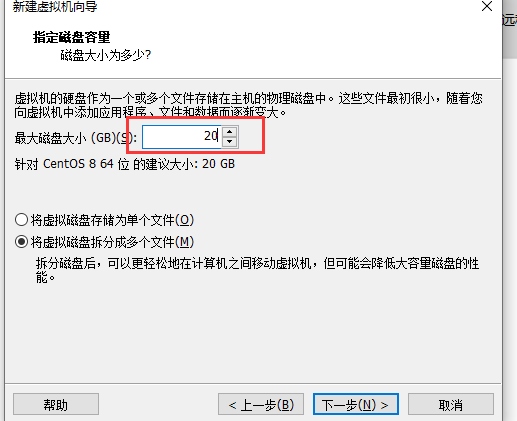Click the 虚拟机的硬盘 description paragraph
The width and height of the screenshot is (517, 421).
pyautogui.click(x=248, y=105)
